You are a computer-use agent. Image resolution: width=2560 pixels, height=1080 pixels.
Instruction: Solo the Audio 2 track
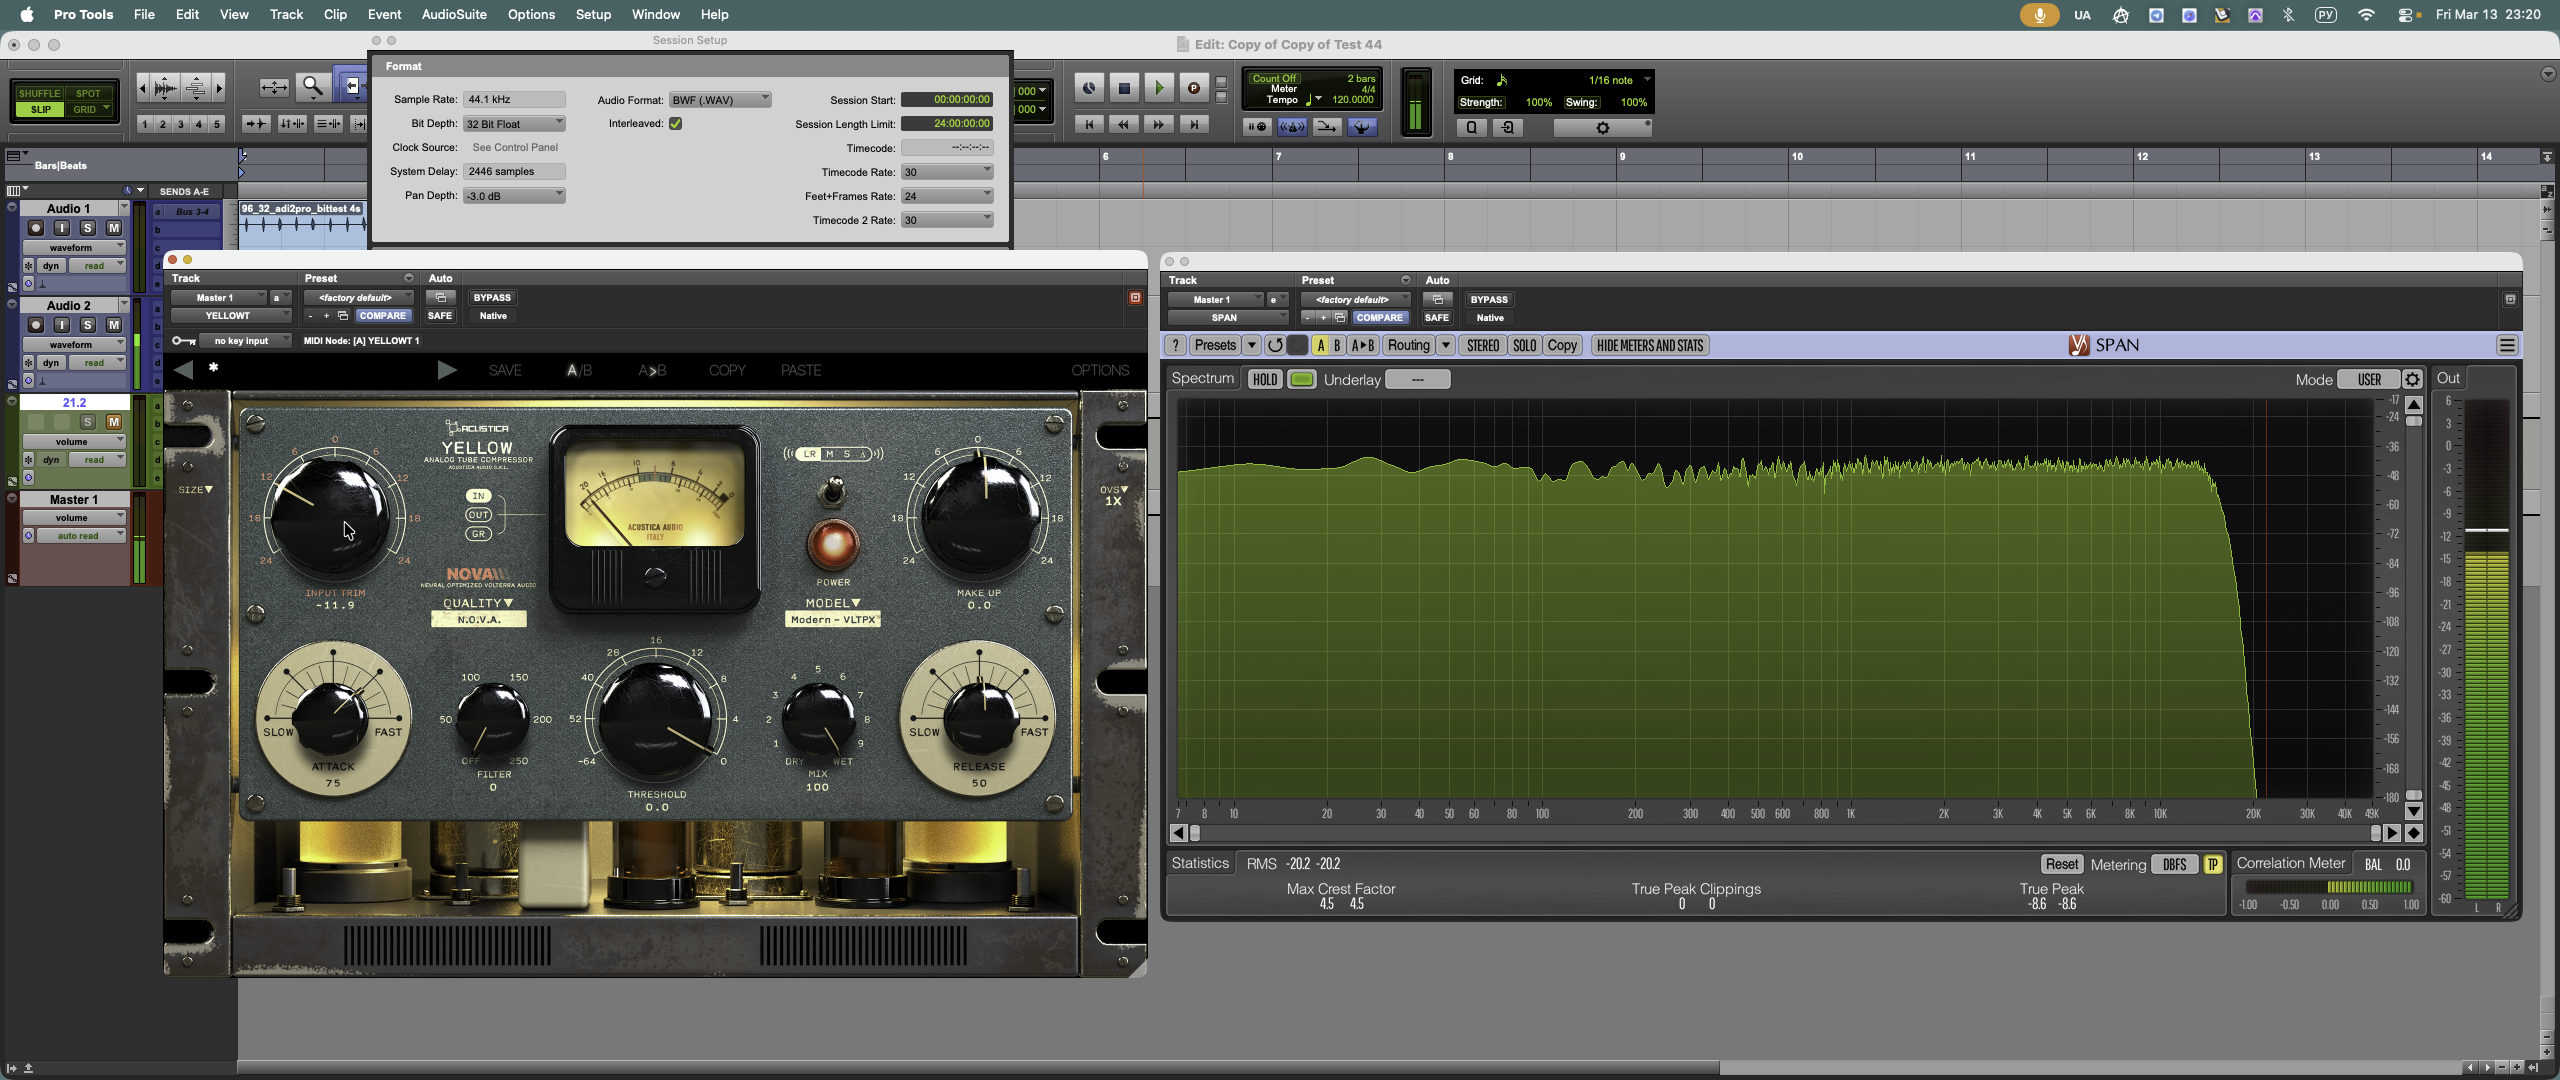click(x=88, y=325)
